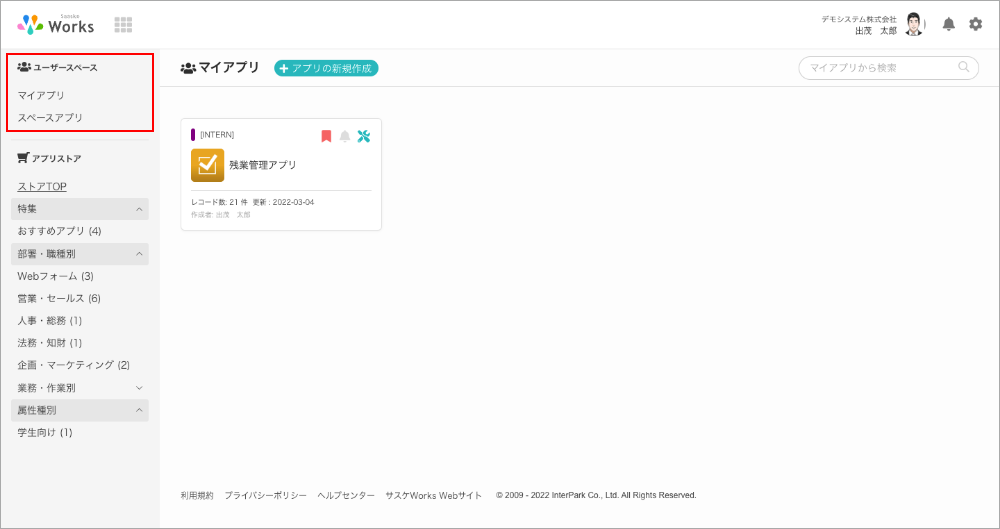Open tools settings on 残業管理アプリ card

click(364, 136)
